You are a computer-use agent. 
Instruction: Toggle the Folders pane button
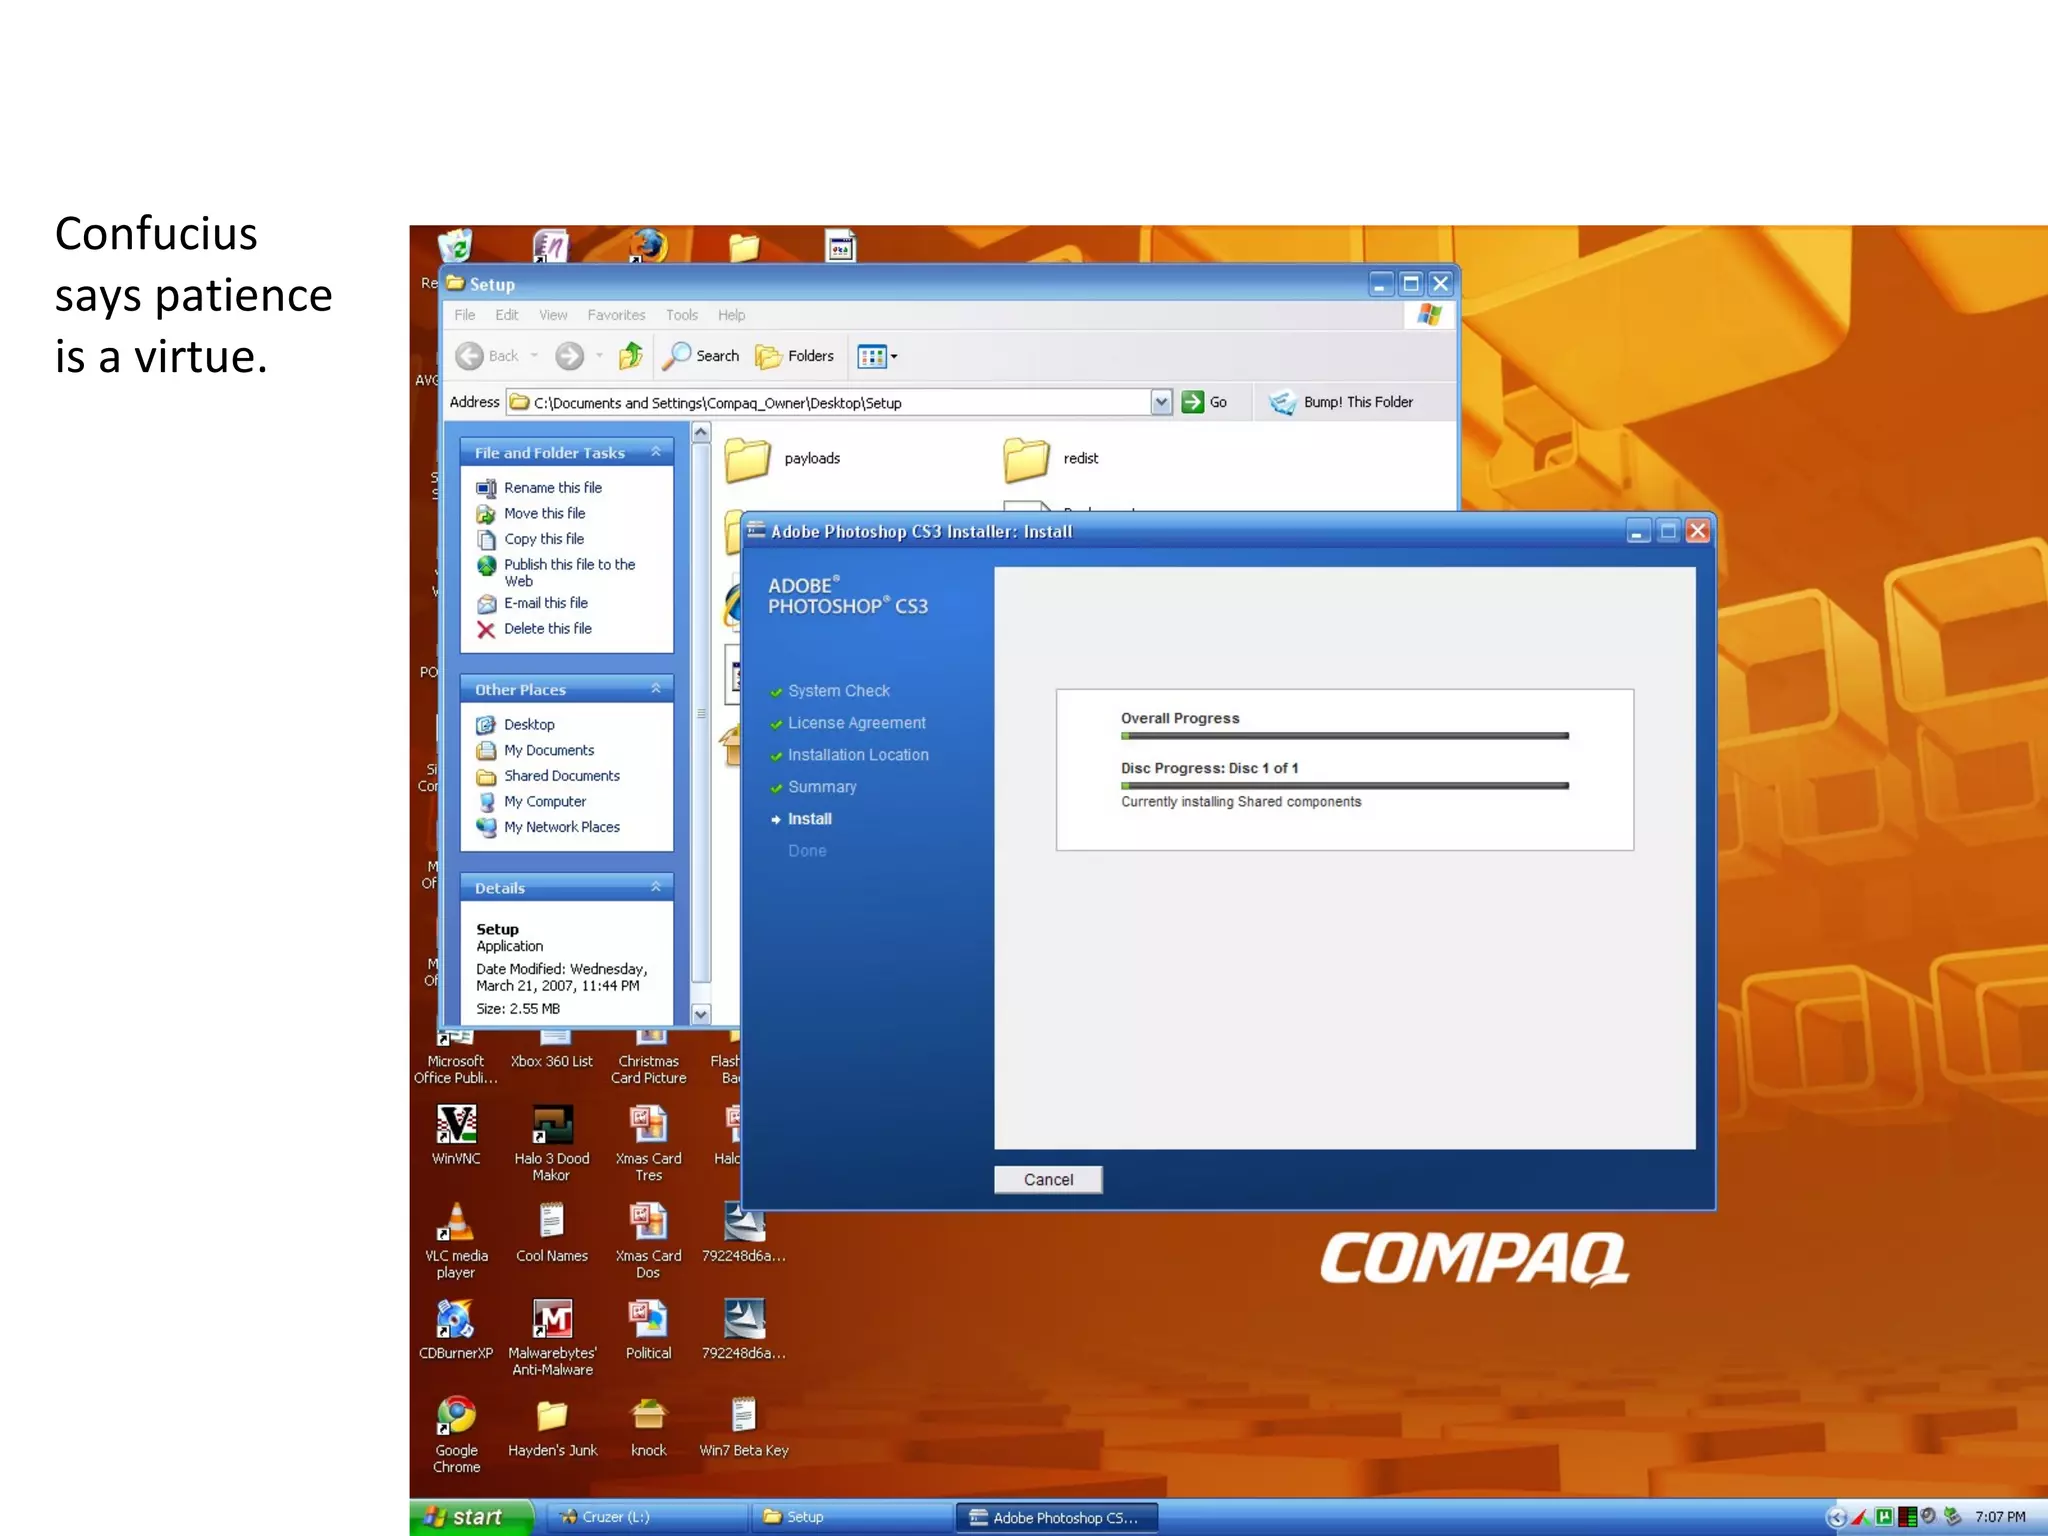(x=795, y=355)
